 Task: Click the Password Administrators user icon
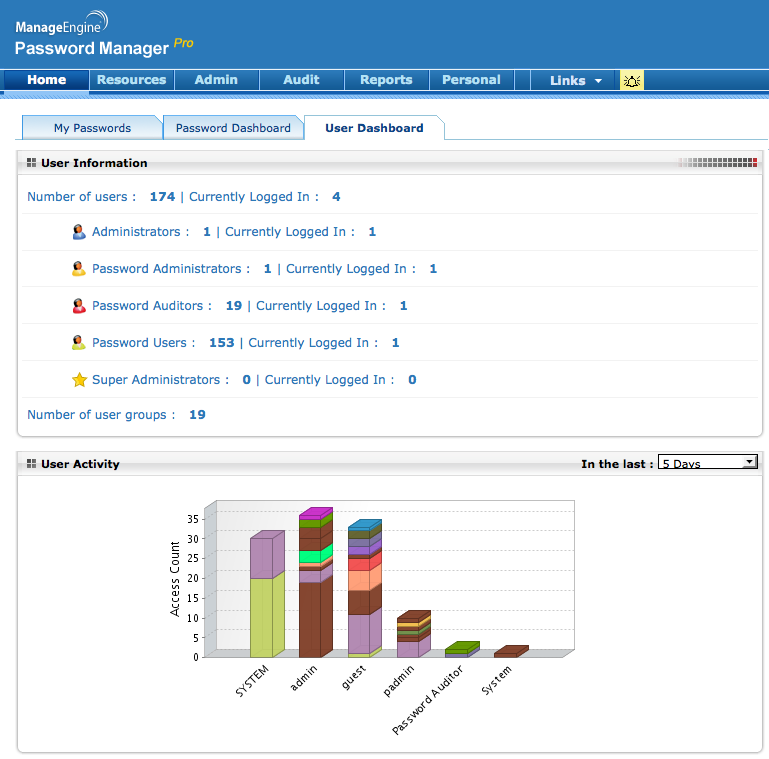click(78, 269)
